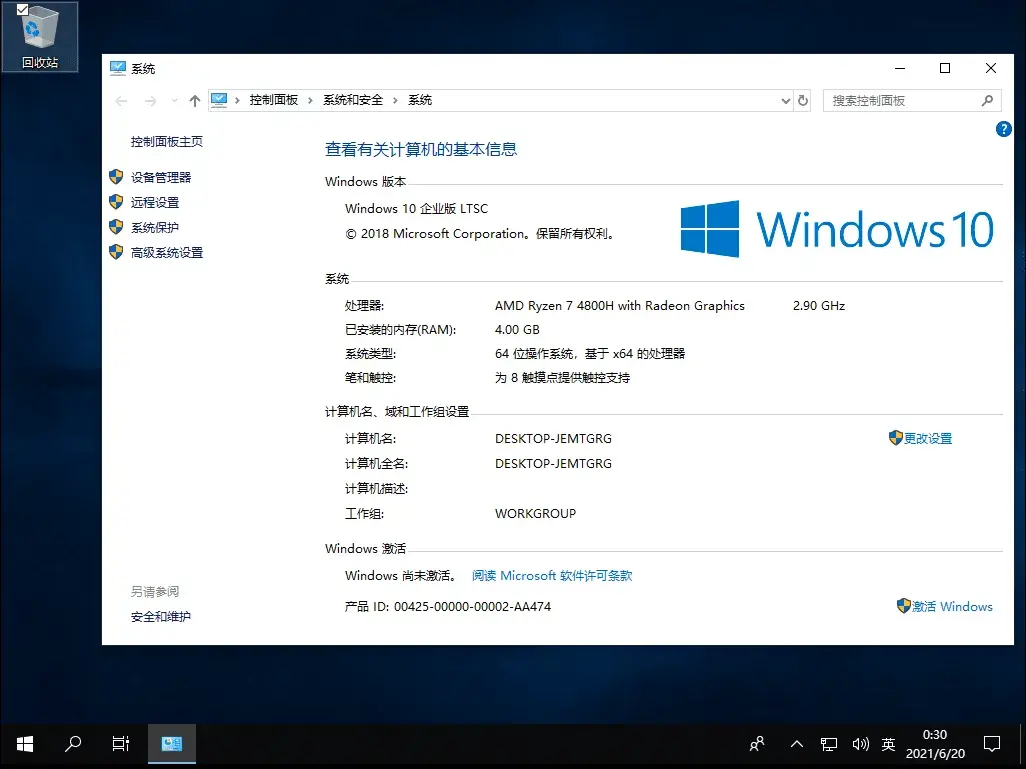Viewport: 1026px width, 769px height.
Task: Click the forward navigation arrow
Action: click(150, 101)
